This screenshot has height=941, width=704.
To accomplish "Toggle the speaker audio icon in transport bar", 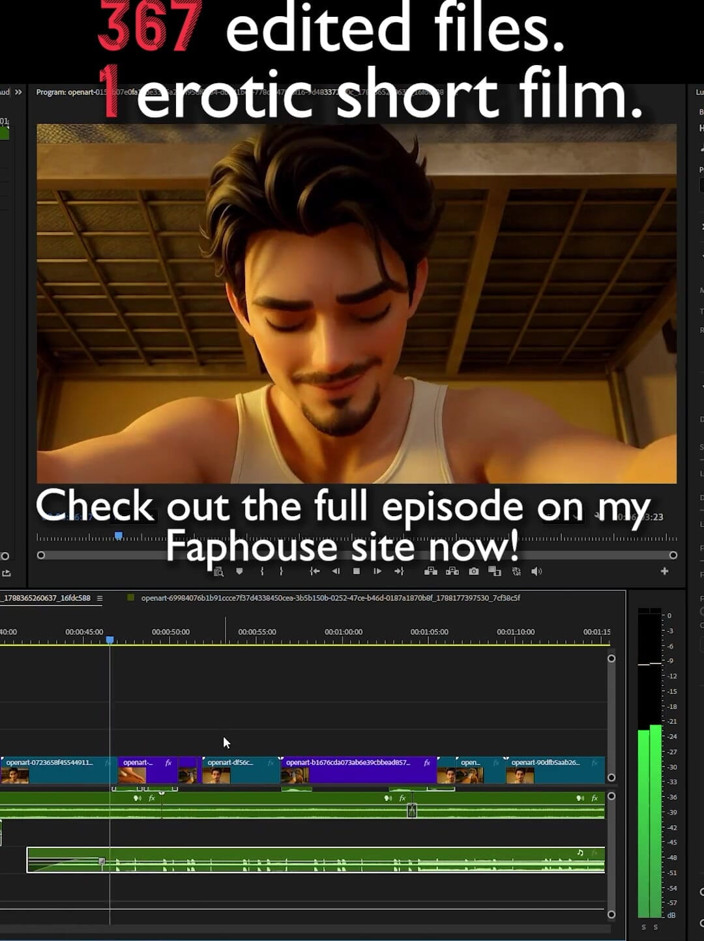I will tap(537, 571).
